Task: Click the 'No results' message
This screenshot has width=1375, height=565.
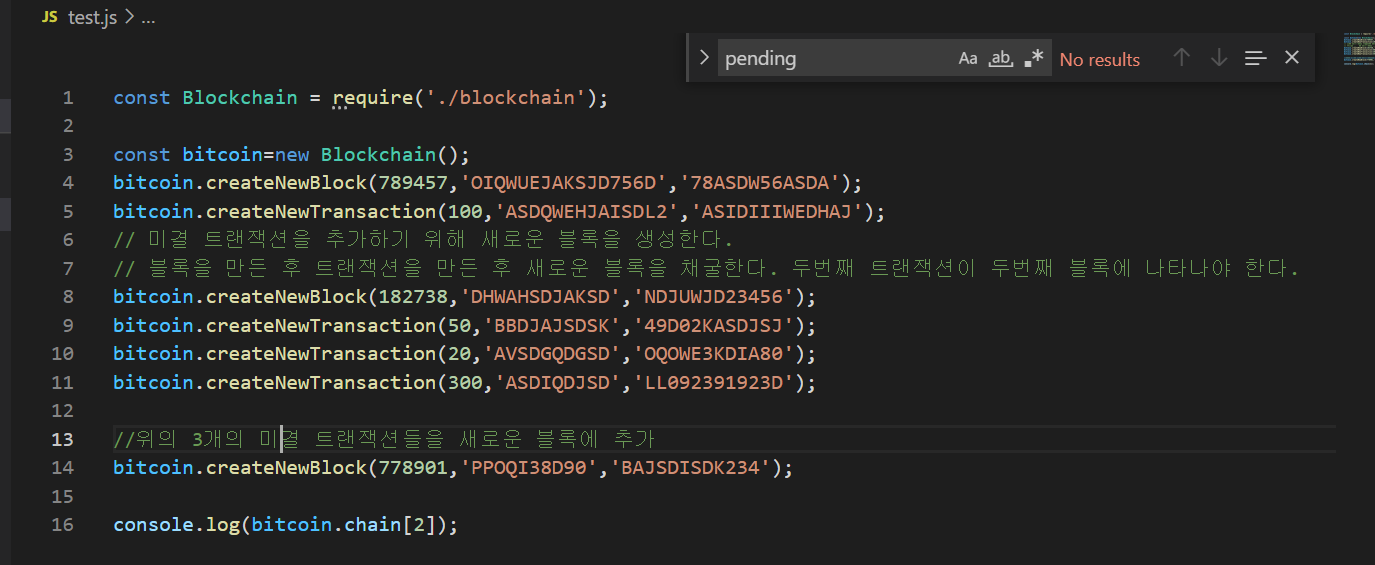Action: (1100, 59)
